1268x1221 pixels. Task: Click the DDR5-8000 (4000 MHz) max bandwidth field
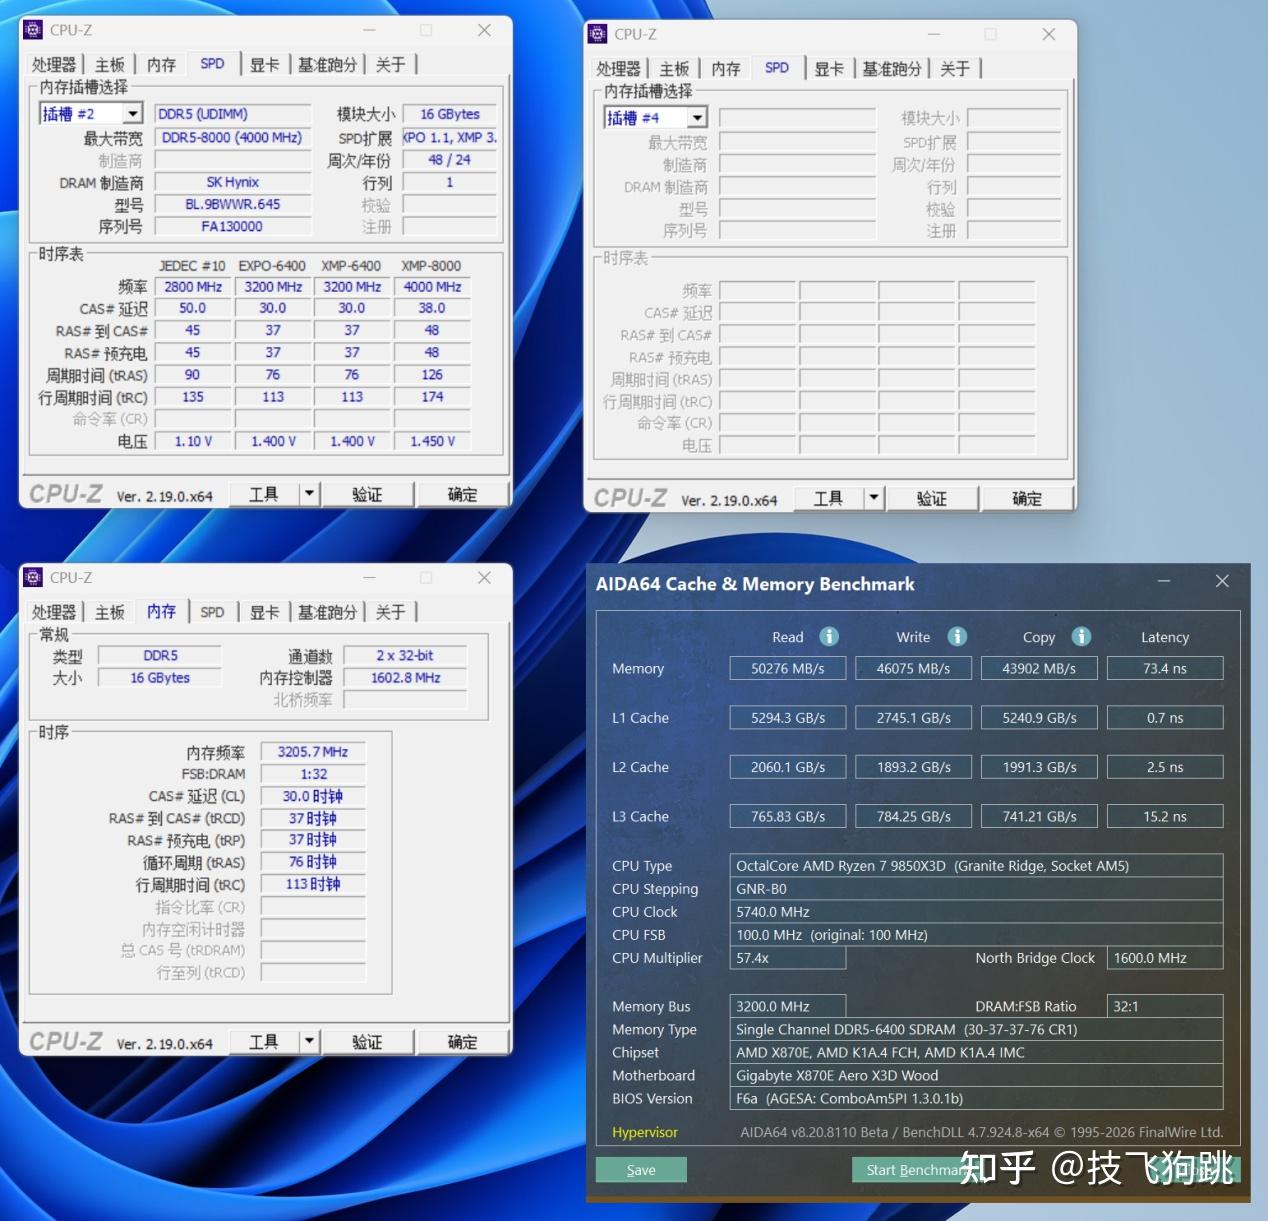pyautogui.click(x=232, y=138)
